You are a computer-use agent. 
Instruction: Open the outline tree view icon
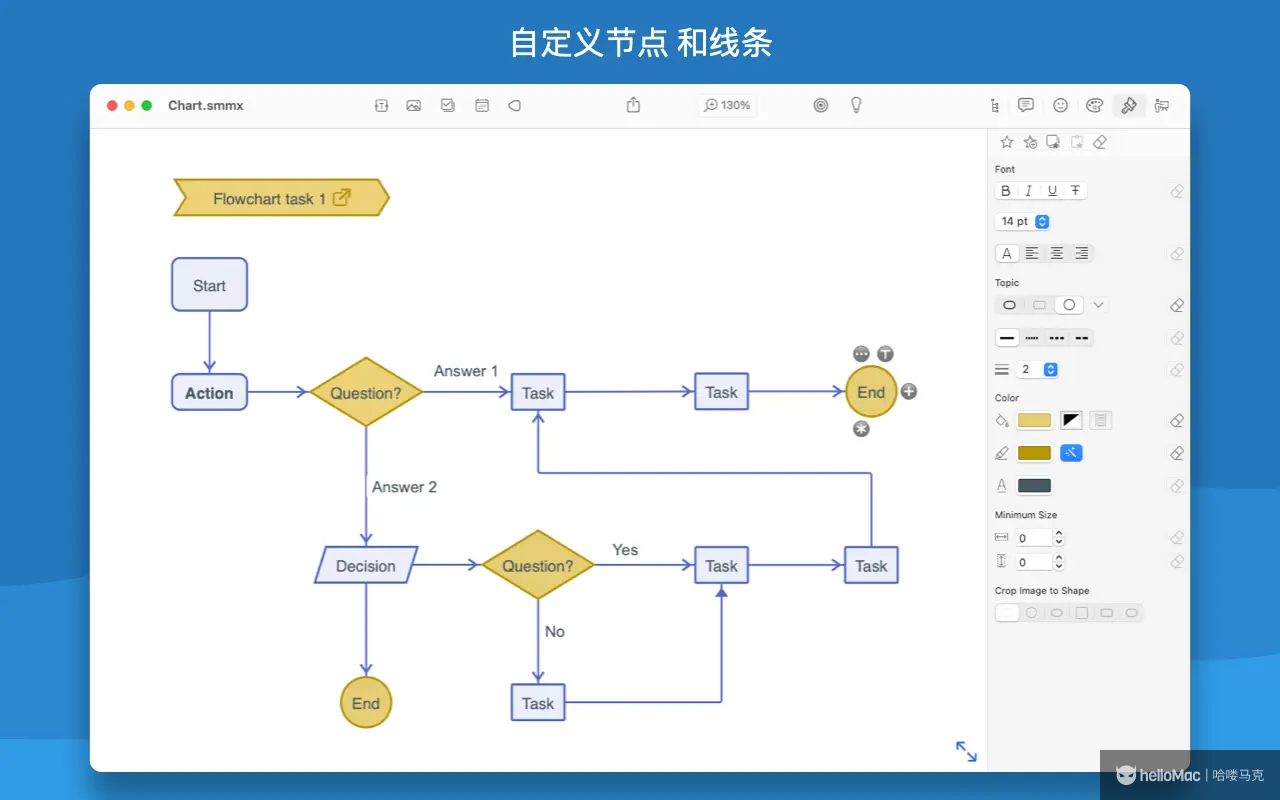click(994, 105)
